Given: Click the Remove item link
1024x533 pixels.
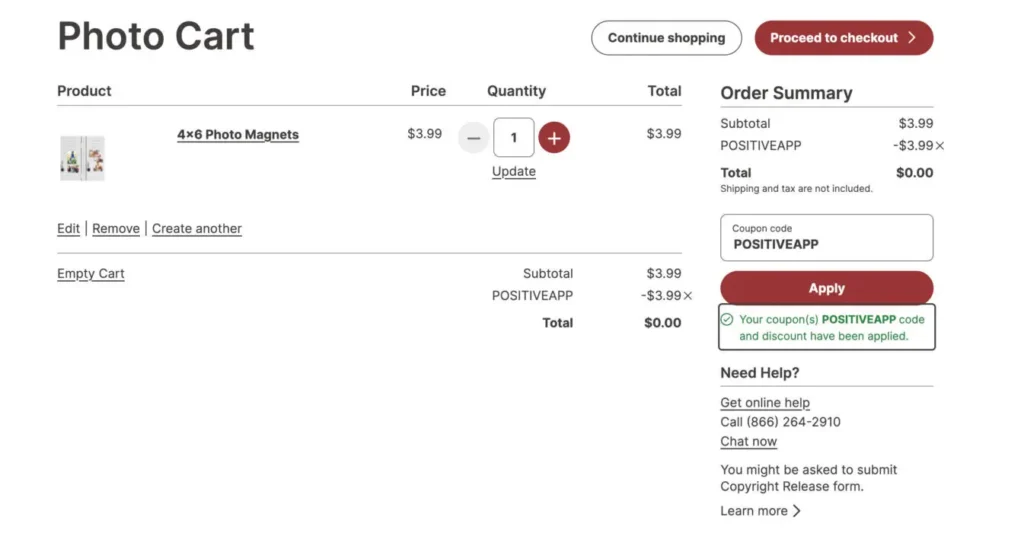Looking at the screenshot, I should 116,229.
